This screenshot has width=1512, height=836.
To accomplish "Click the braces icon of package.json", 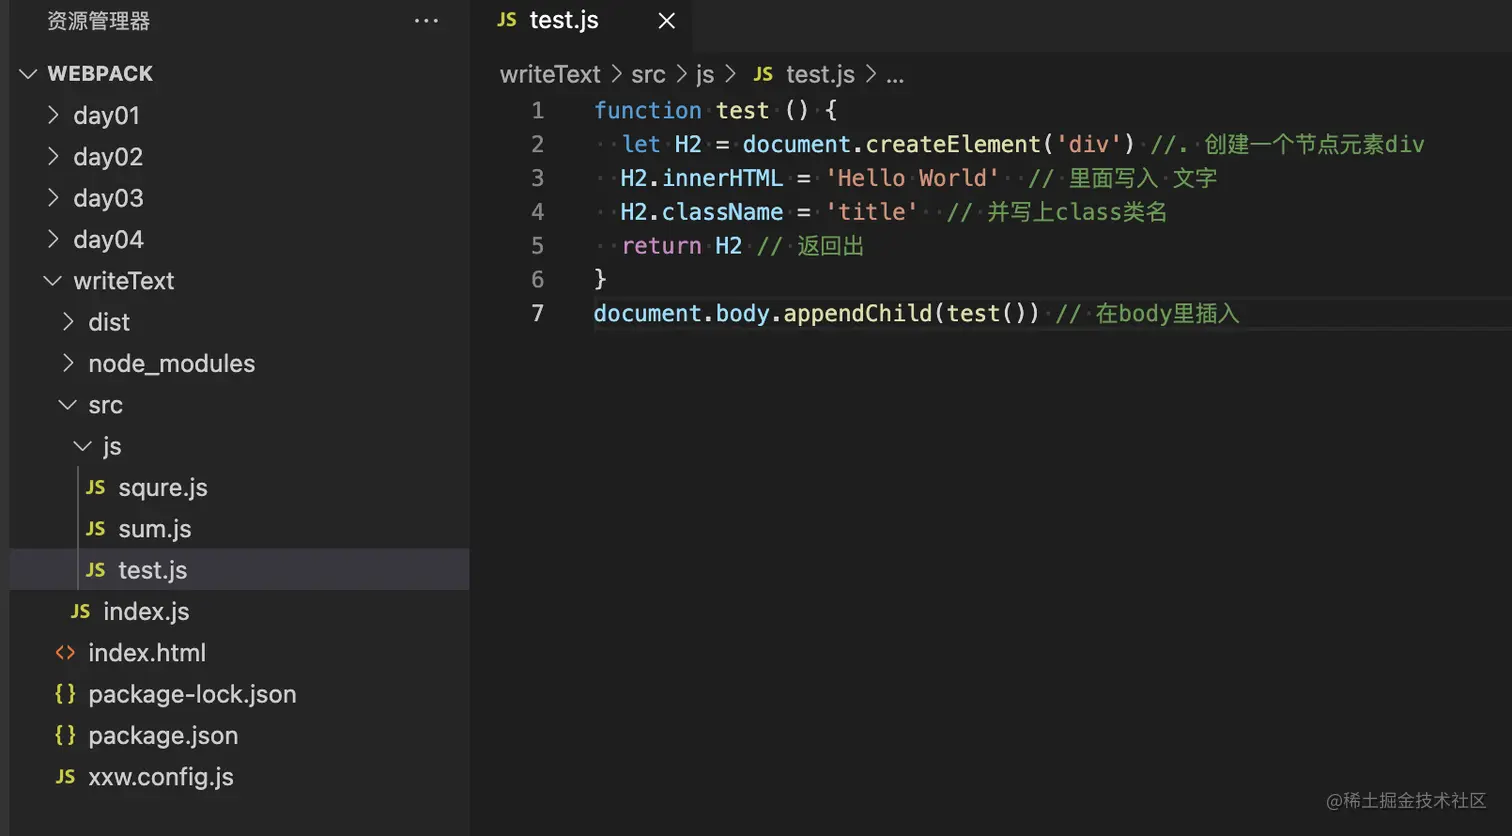I will pos(66,735).
